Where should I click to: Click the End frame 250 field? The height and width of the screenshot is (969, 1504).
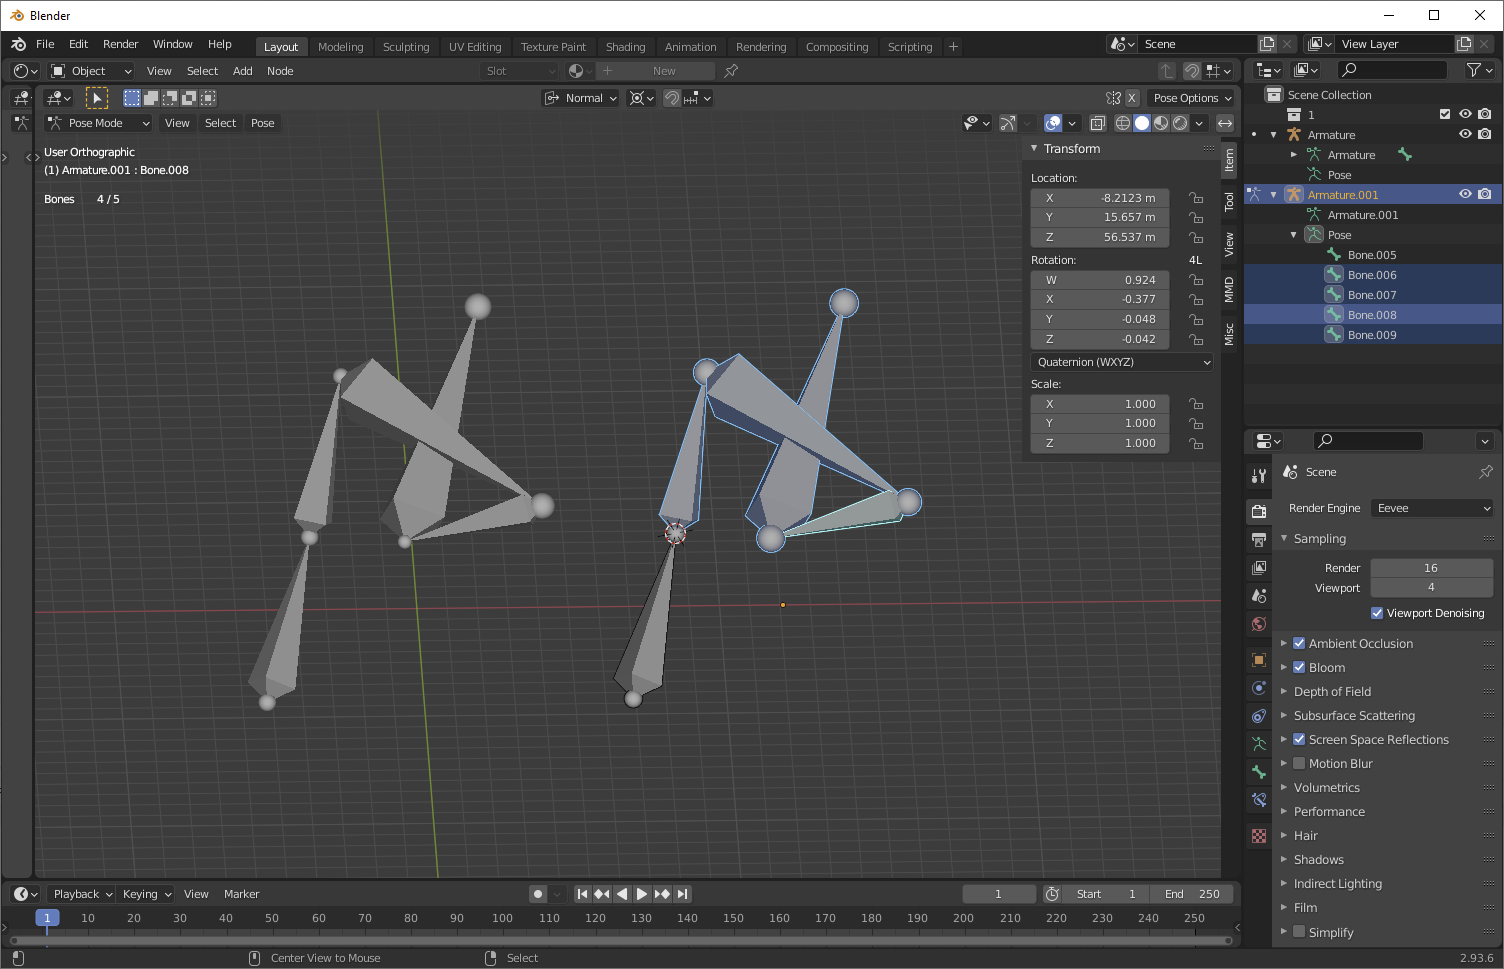click(1192, 894)
